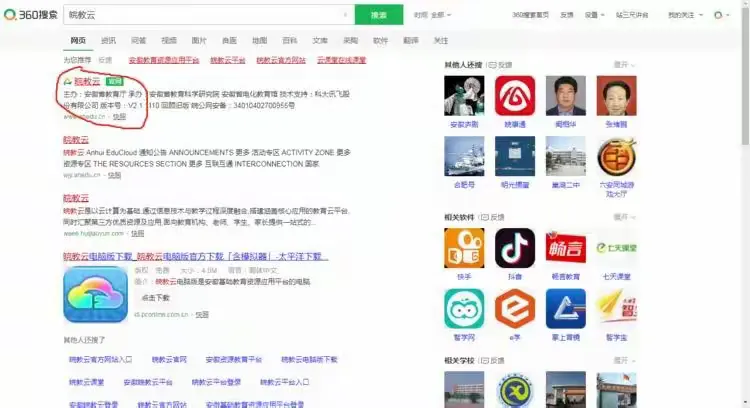Open the 翻译 tab

[410, 41]
